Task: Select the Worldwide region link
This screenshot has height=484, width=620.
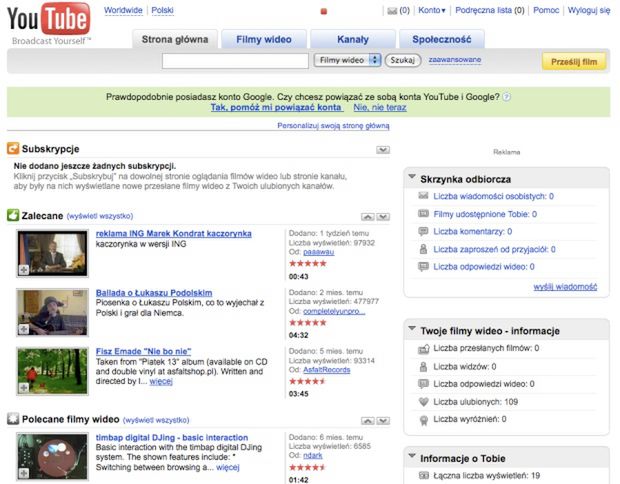Action: click(x=123, y=10)
